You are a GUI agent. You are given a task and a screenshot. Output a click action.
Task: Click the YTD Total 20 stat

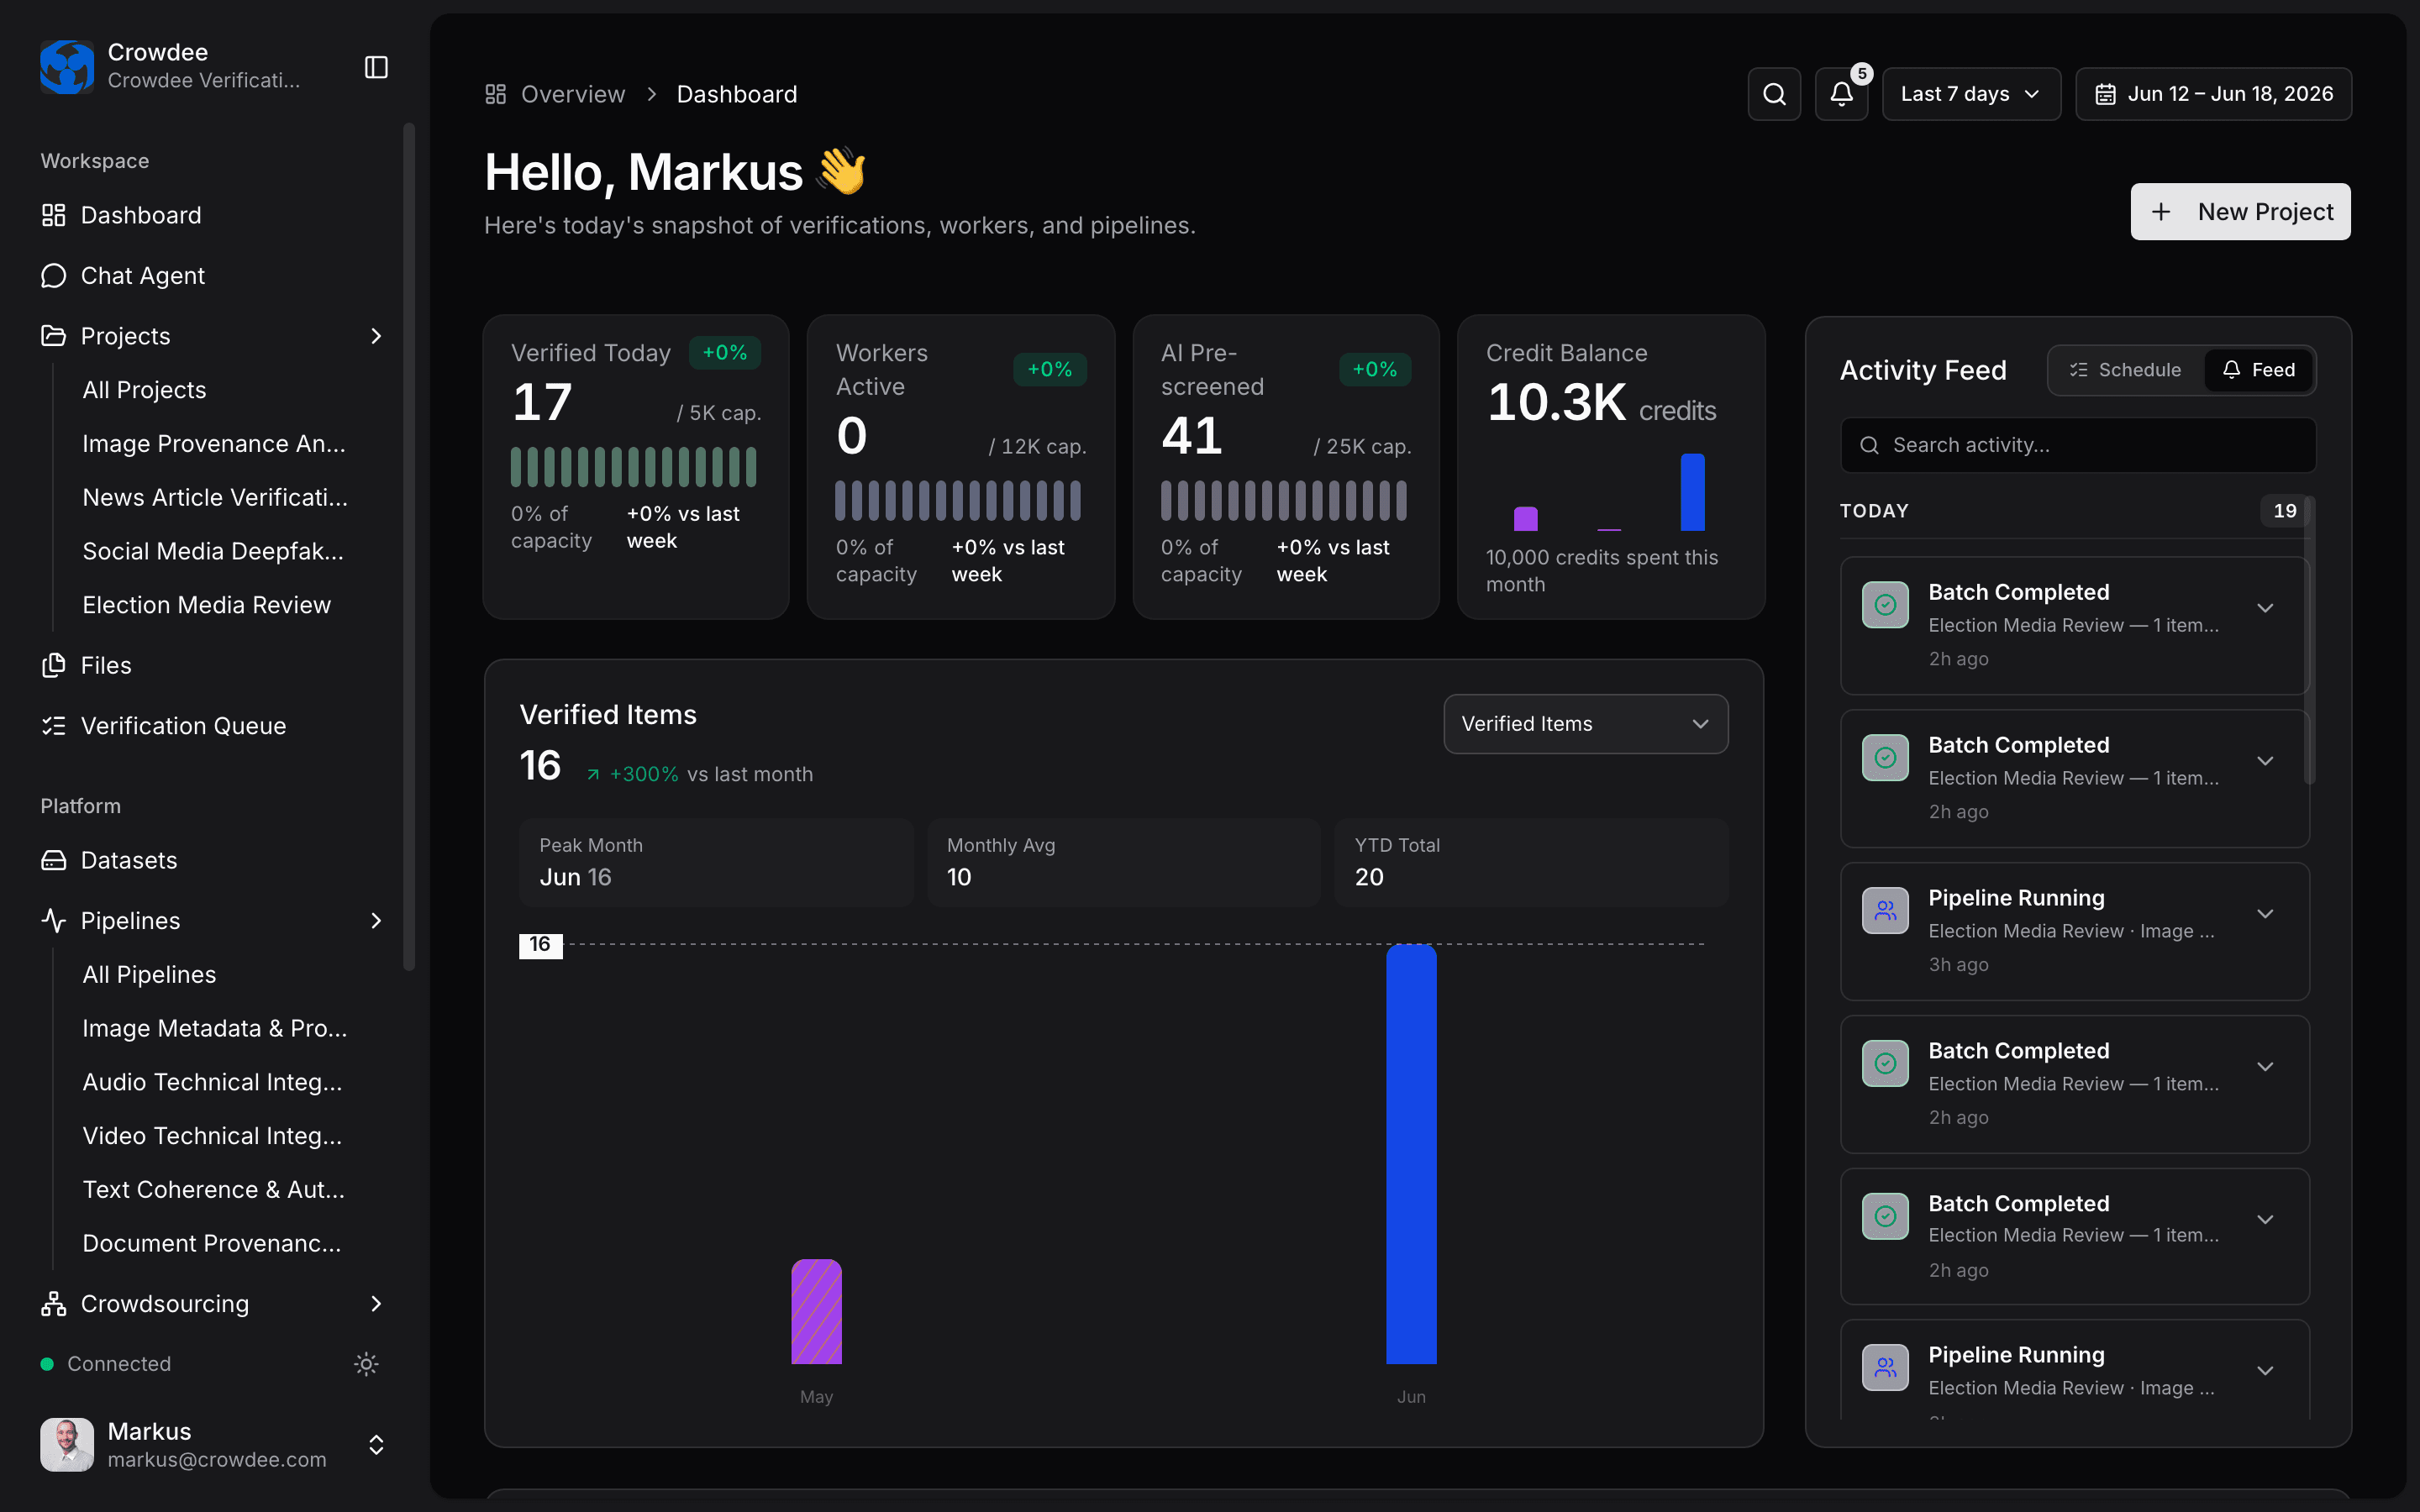tap(1531, 862)
